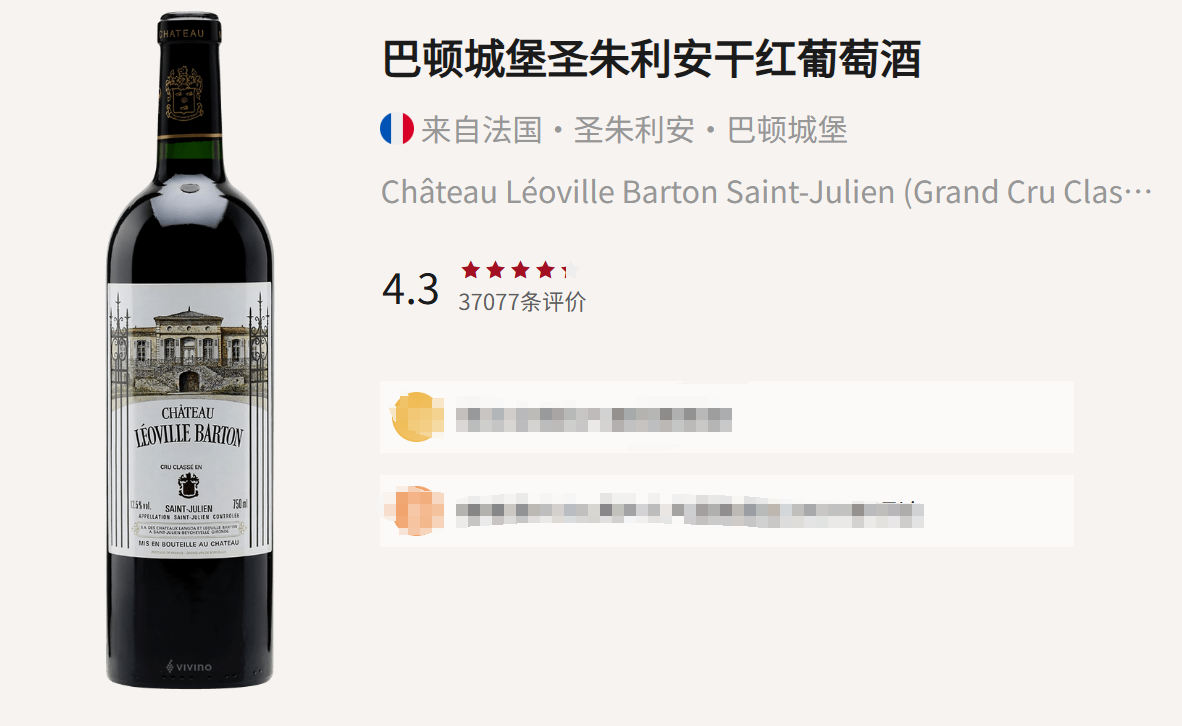This screenshot has height=726, width=1182.
Task: Click the Château Léoville Barton Saint-Julien subtitle
Action: click(767, 192)
